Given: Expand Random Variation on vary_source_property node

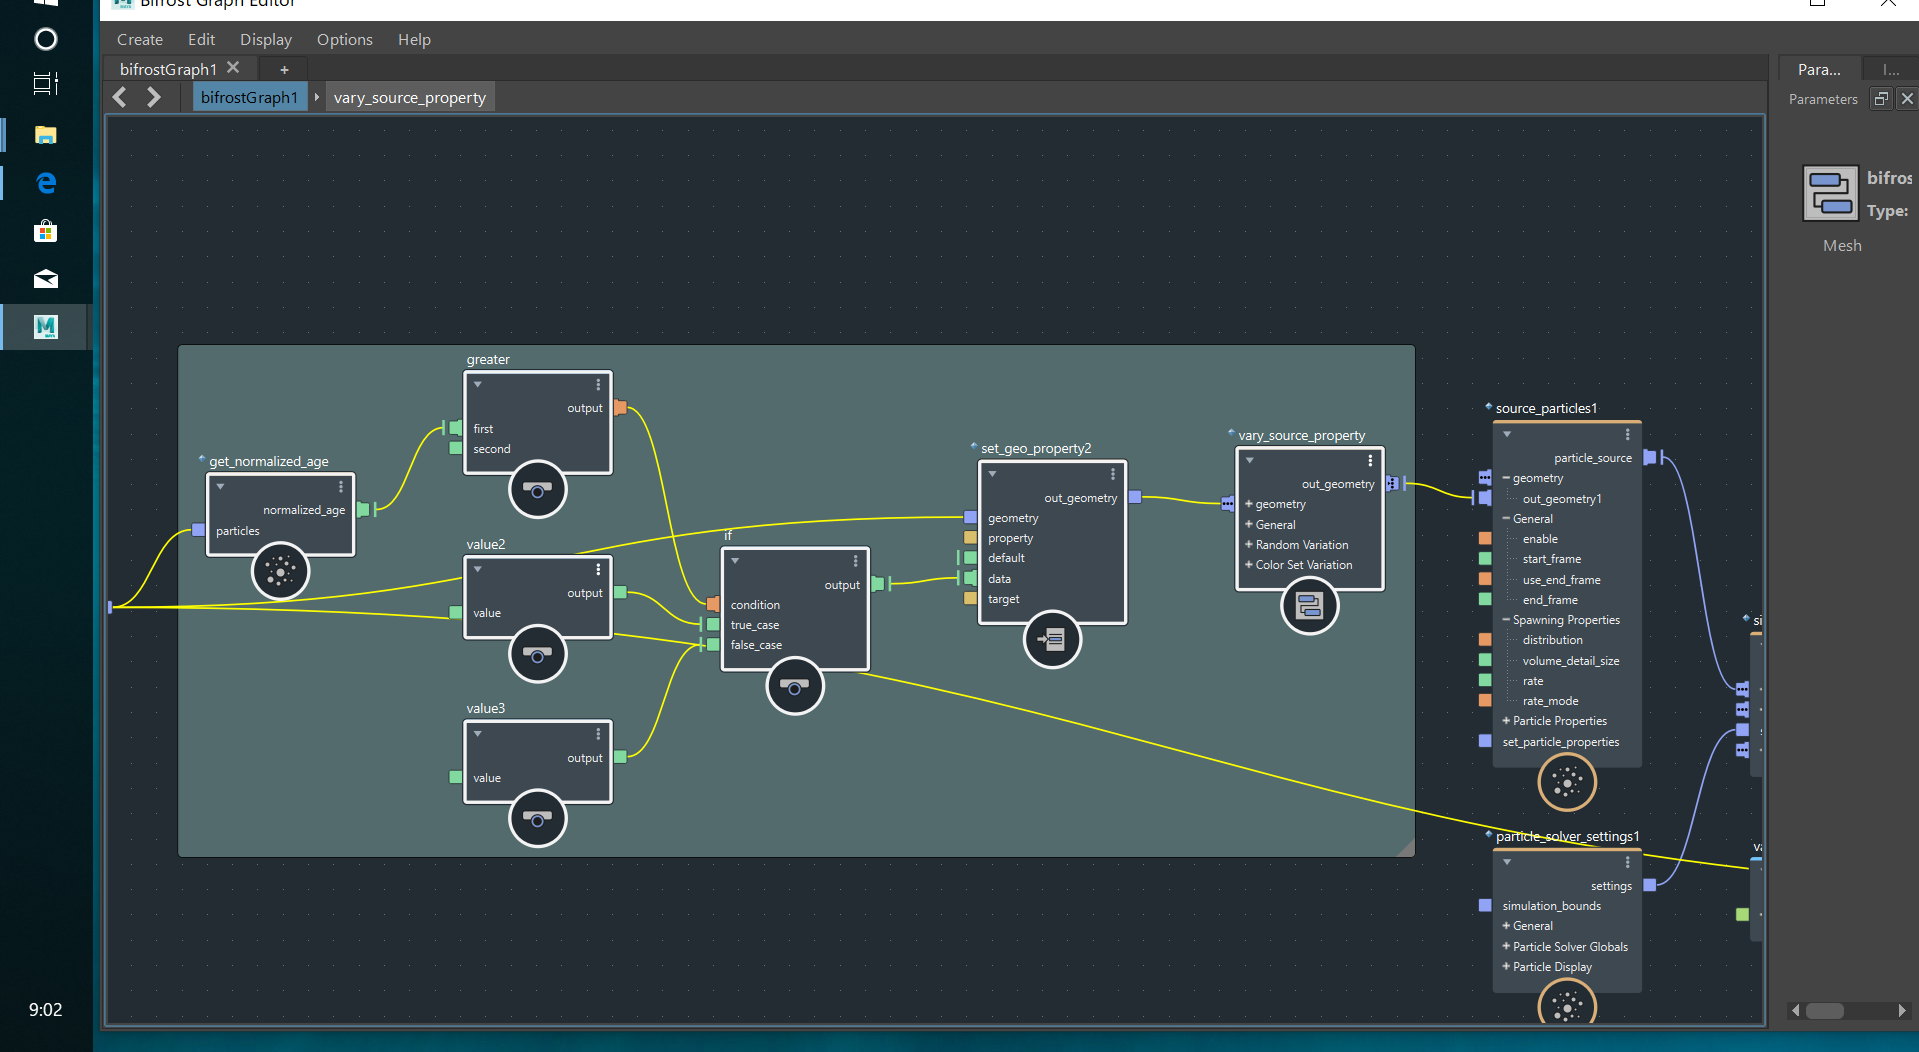Looking at the screenshot, I should 1248,544.
